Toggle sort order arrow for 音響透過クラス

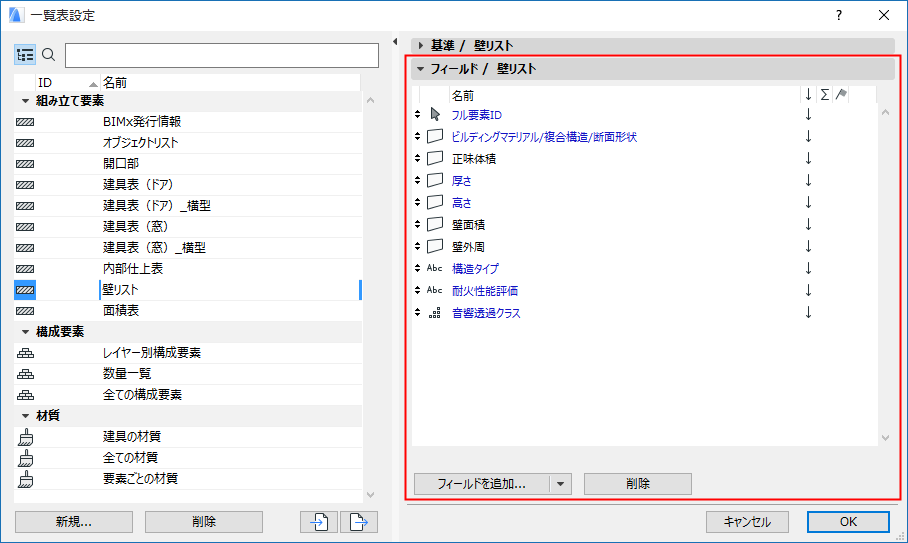click(808, 313)
